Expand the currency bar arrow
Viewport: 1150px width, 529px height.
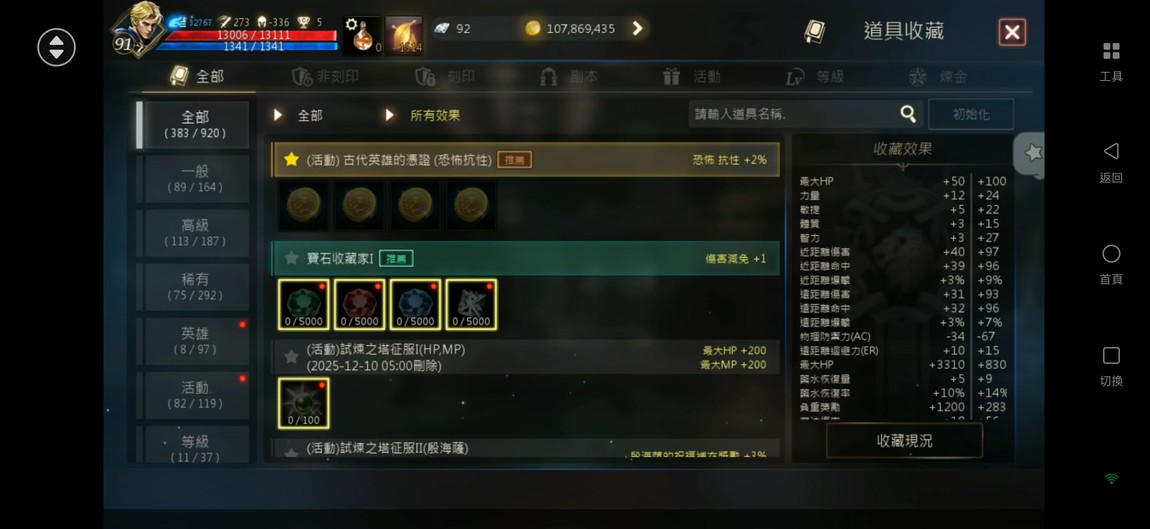click(x=637, y=29)
